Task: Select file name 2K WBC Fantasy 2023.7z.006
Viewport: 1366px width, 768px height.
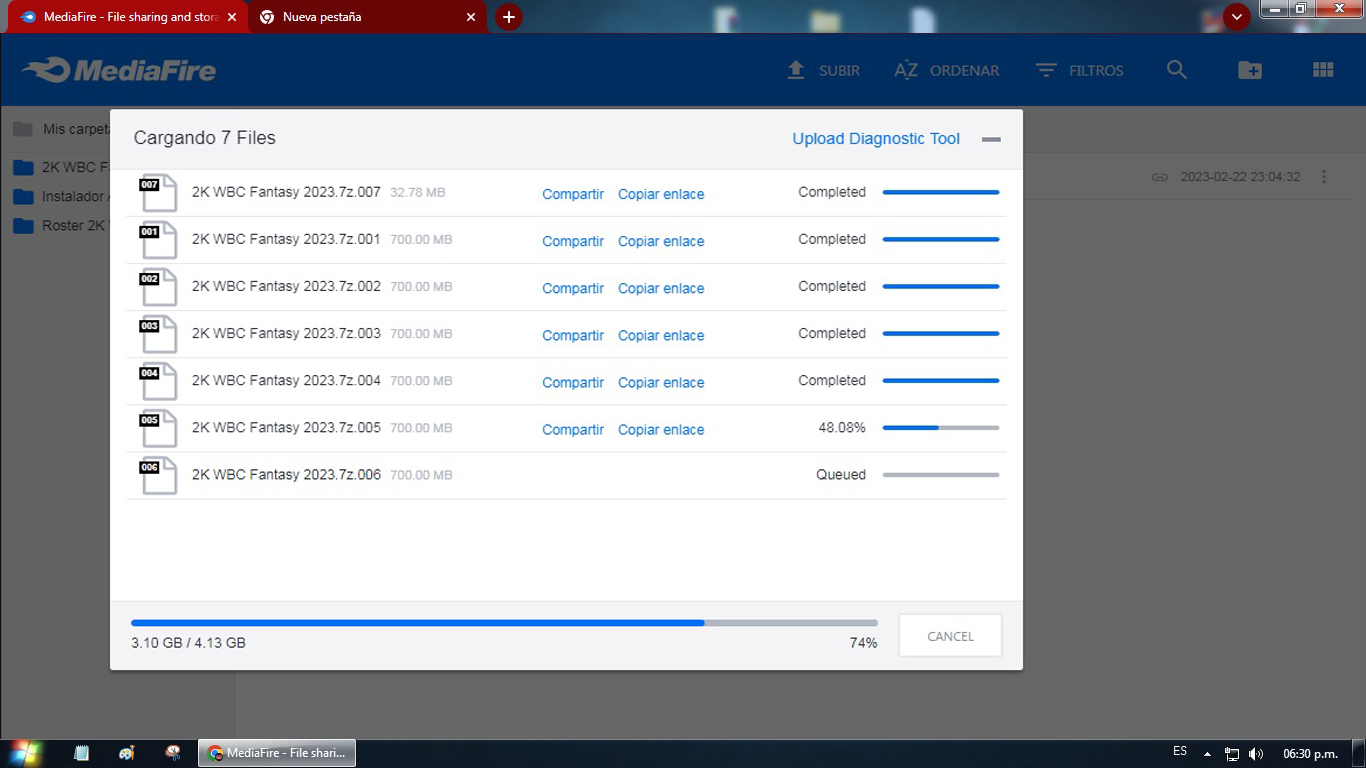Action: pyautogui.click(x=286, y=474)
